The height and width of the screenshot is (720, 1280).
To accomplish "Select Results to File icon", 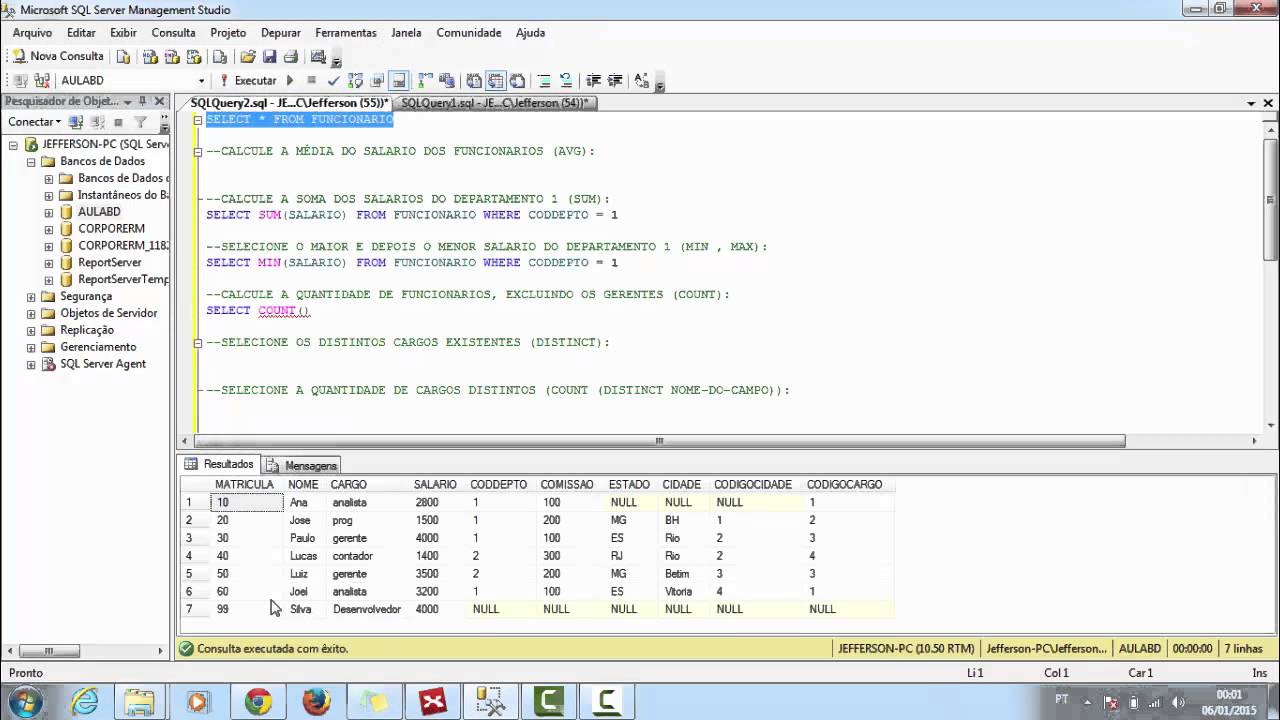I will pos(517,80).
